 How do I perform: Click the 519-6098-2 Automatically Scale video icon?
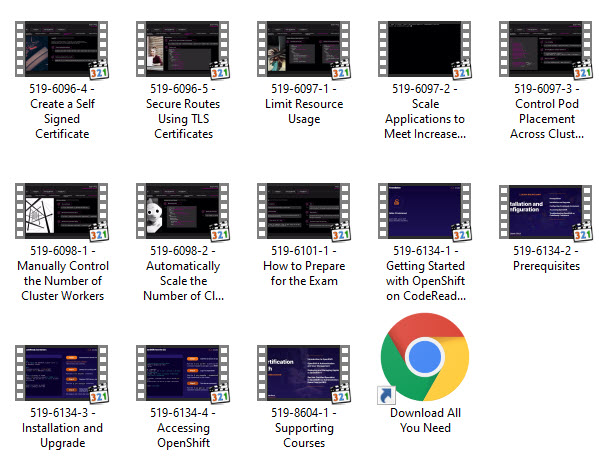183,211
